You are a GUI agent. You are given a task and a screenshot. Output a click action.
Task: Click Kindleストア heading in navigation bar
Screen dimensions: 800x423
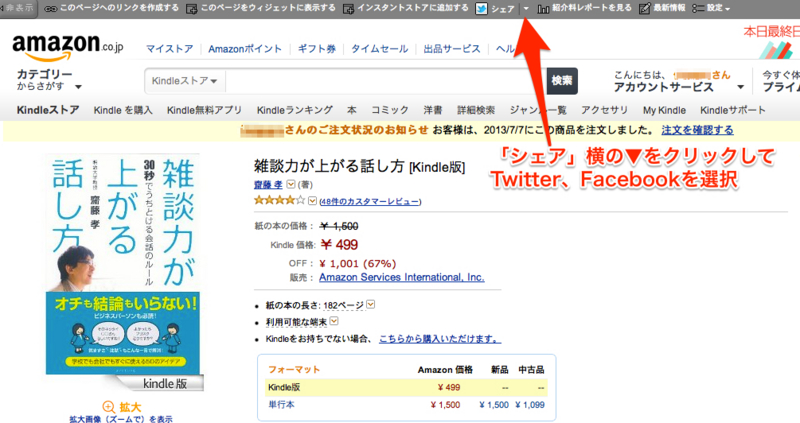click(x=48, y=110)
